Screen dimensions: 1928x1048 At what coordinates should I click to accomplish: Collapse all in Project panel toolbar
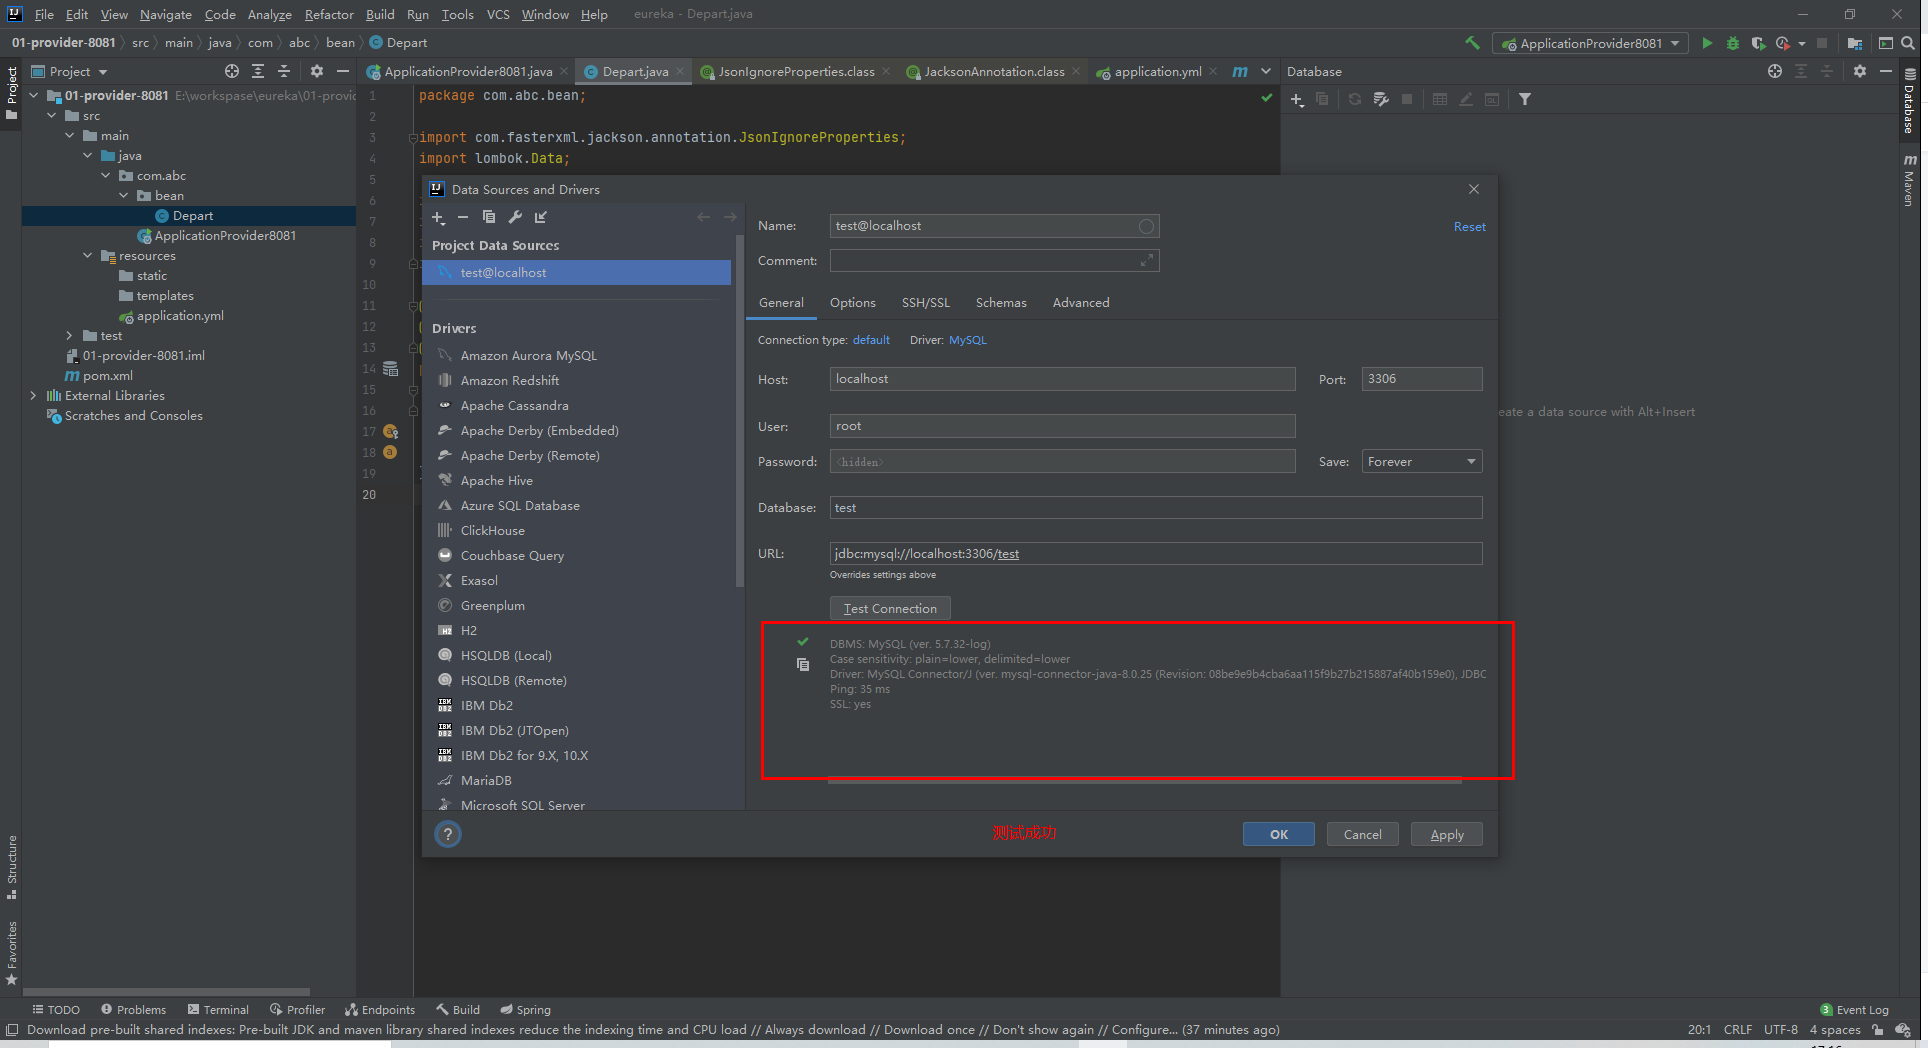[x=284, y=71]
